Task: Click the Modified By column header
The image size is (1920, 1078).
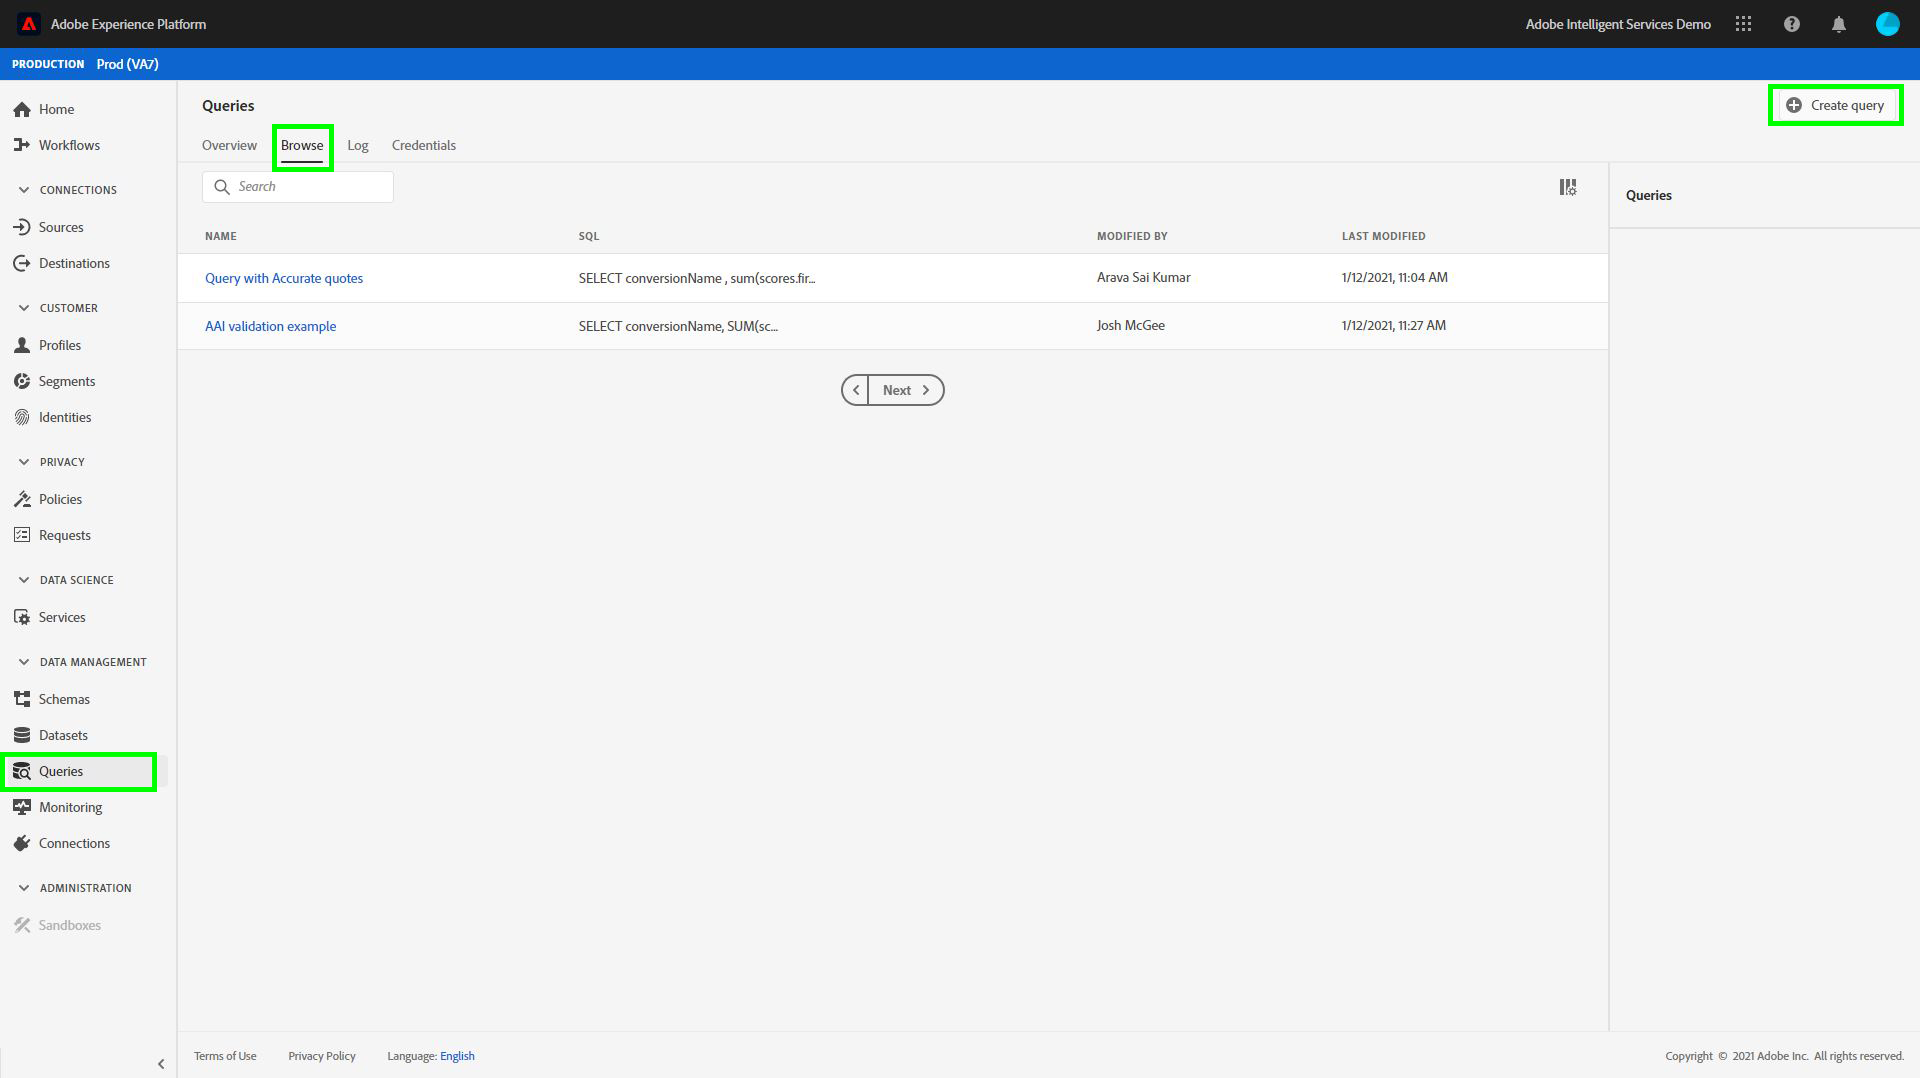Action: pyautogui.click(x=1132, y=236)
